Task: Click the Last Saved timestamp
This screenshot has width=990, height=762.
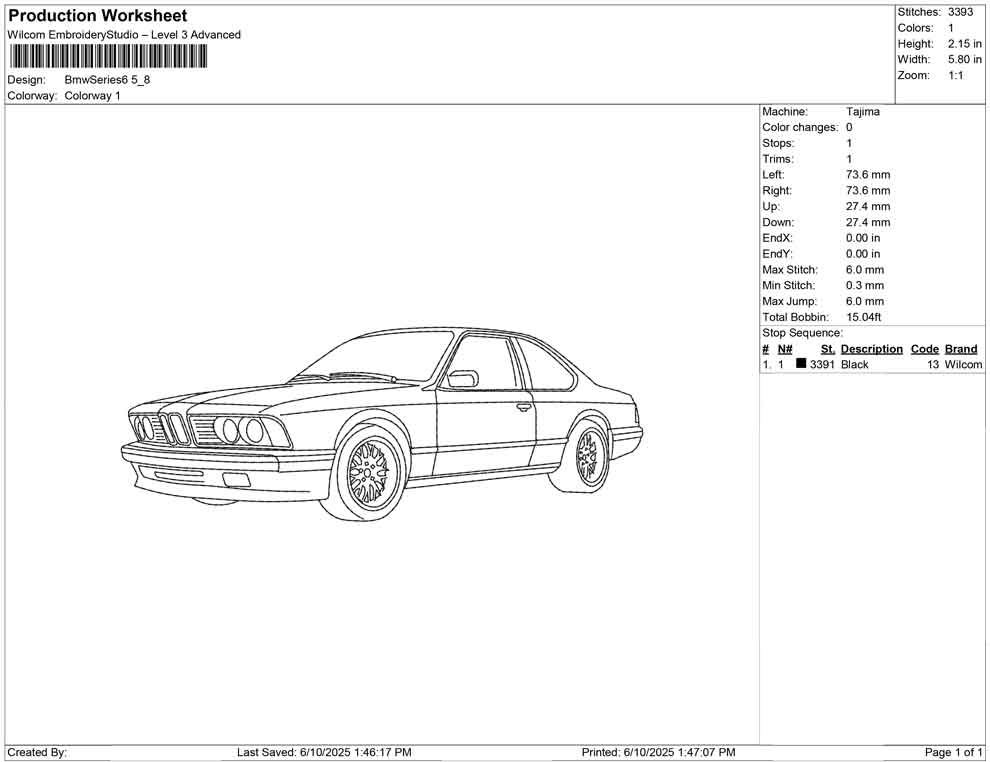Action: point(324,753)
